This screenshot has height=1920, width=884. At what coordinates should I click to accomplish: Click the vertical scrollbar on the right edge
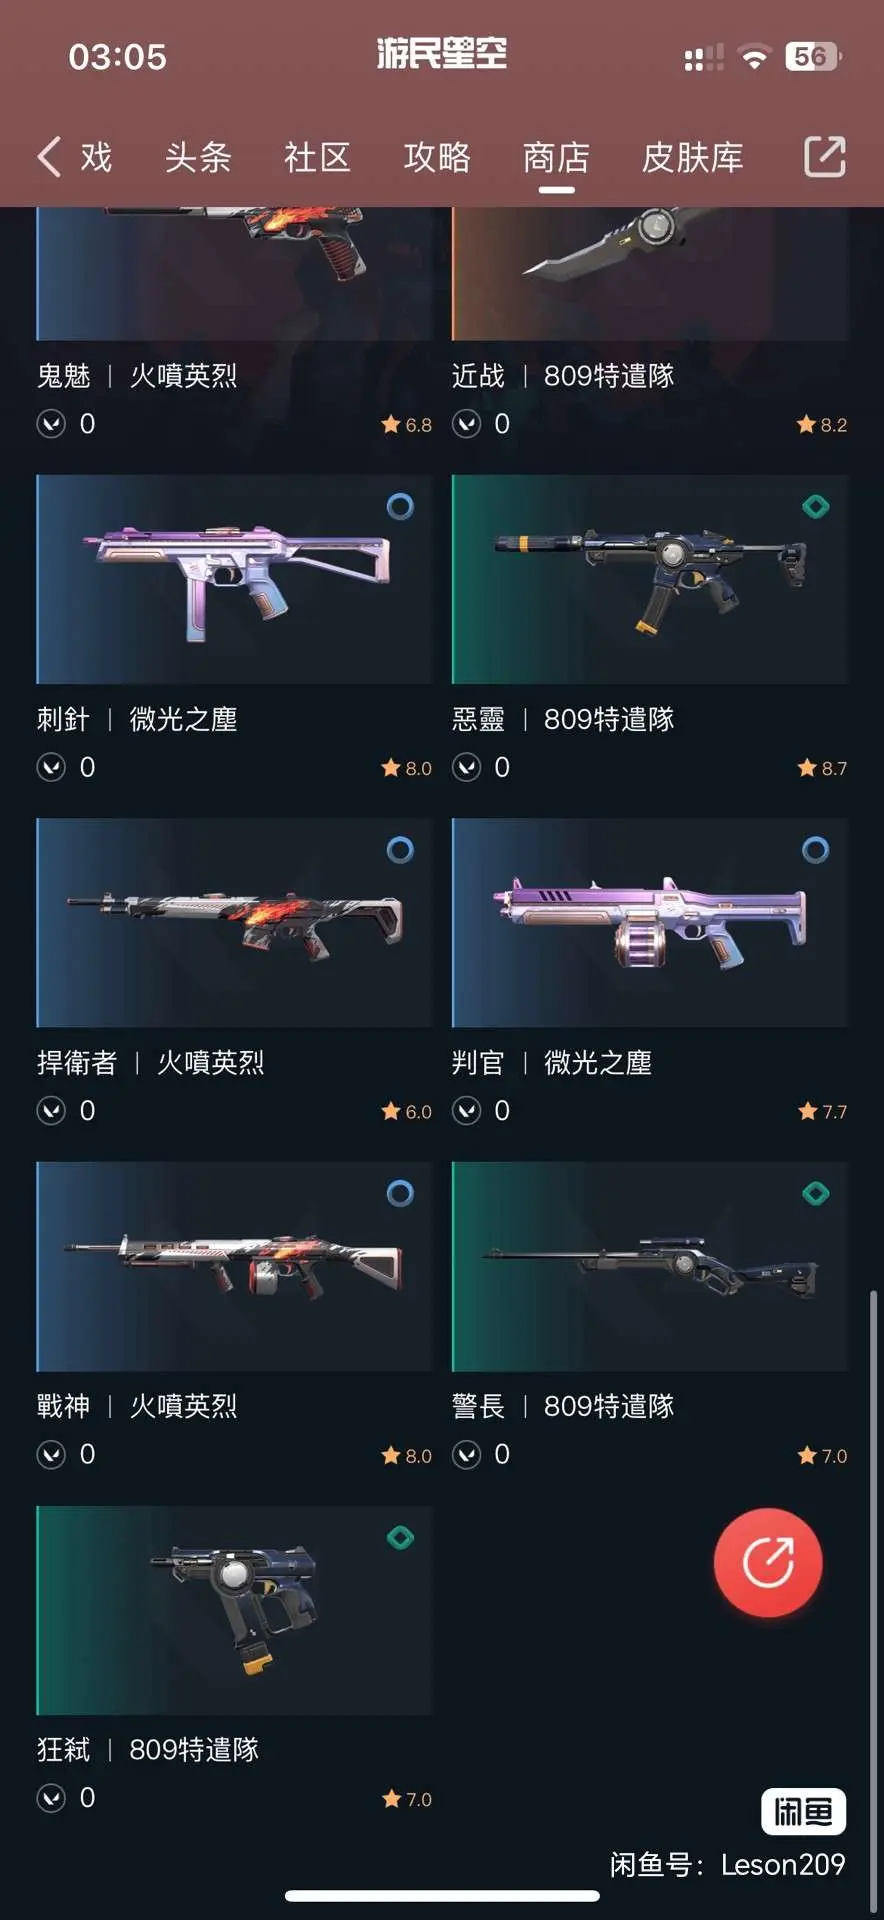click(x=874, y=1600)
